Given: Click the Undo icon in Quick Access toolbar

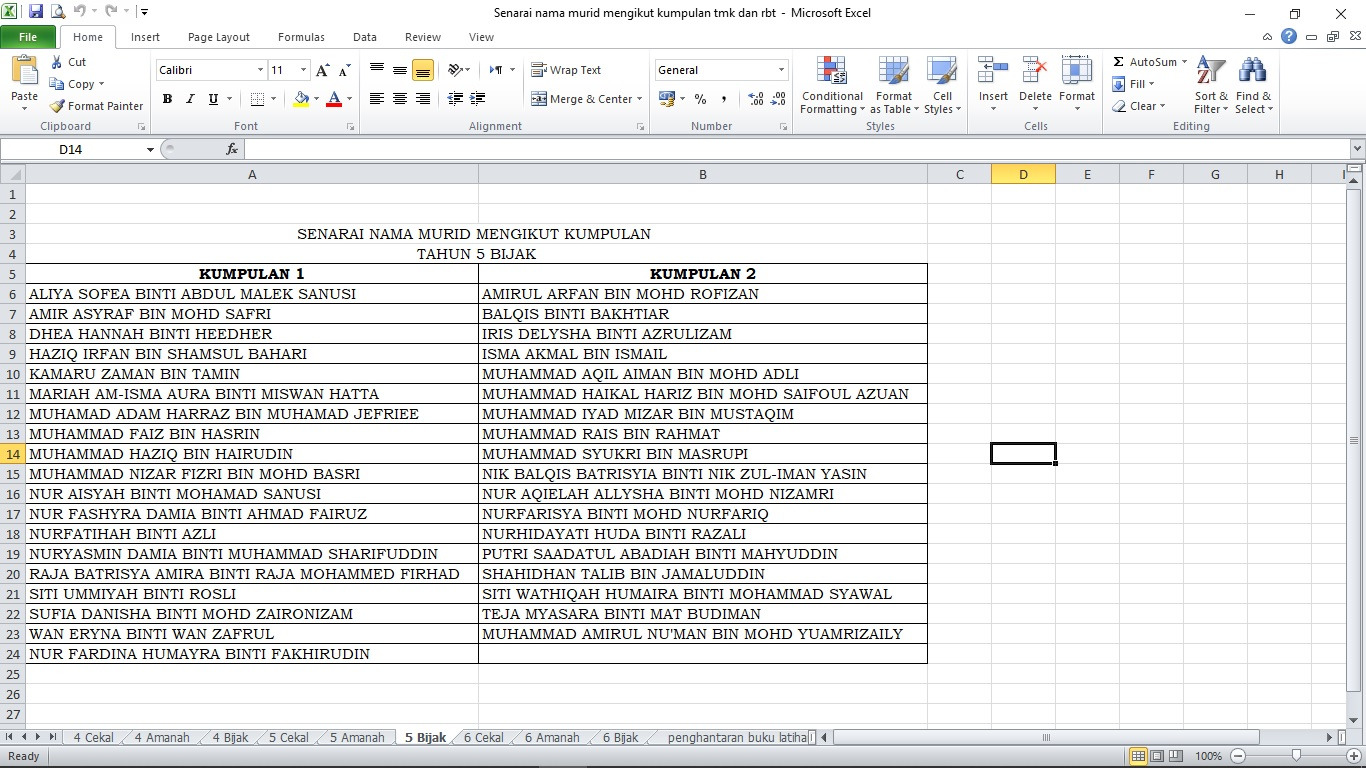Looking at the screenshot, I should tap(79, 13).
